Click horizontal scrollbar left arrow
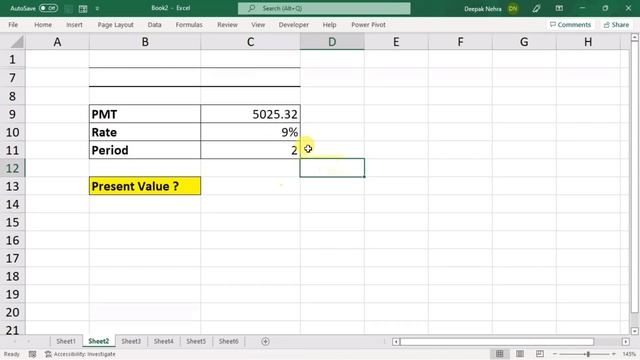Viewport: 640px width, 360px height. coord(396,342)
